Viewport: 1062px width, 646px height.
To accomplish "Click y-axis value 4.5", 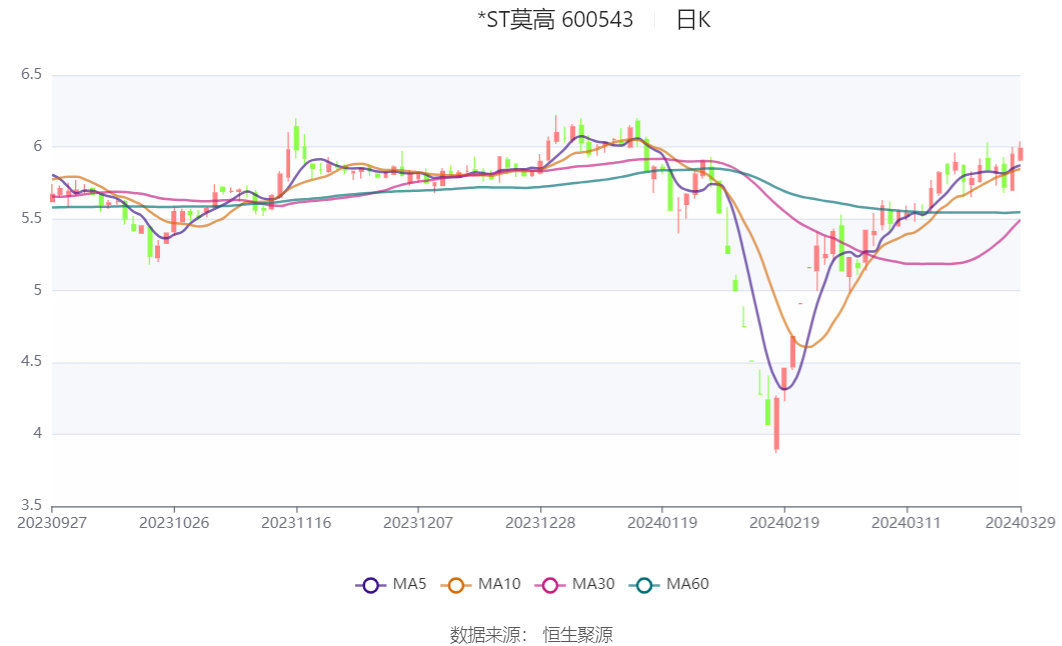I will (x=31, y=362).
